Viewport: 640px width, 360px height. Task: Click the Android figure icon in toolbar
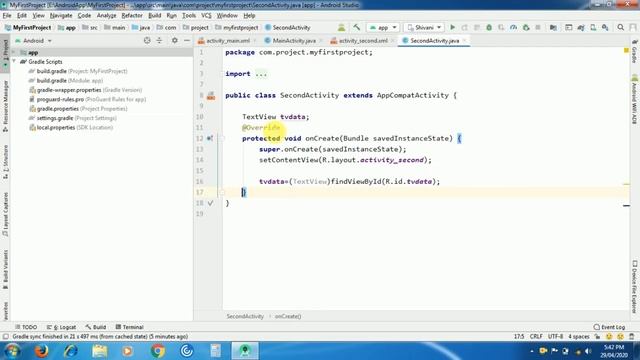click(341, 27)
